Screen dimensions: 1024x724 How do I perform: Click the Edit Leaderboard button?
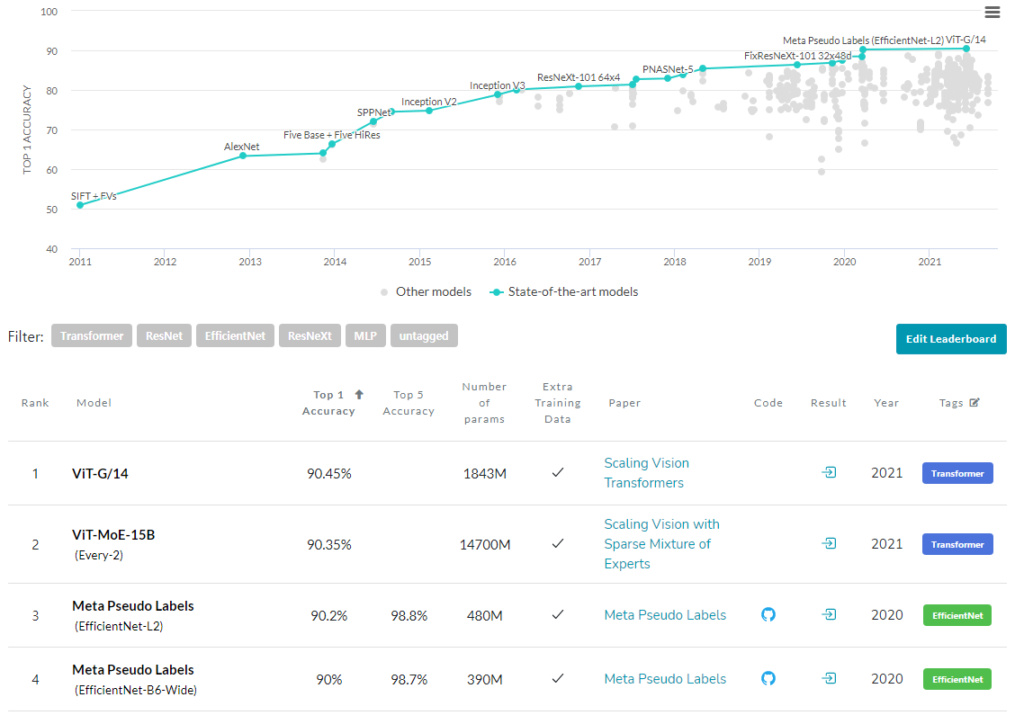pyautogui.click(x=950, y=339)
